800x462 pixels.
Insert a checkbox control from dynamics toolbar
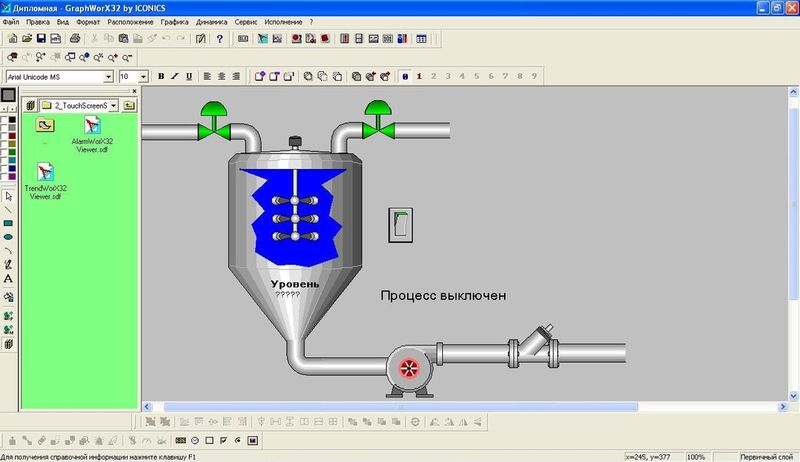pos(223,440)
